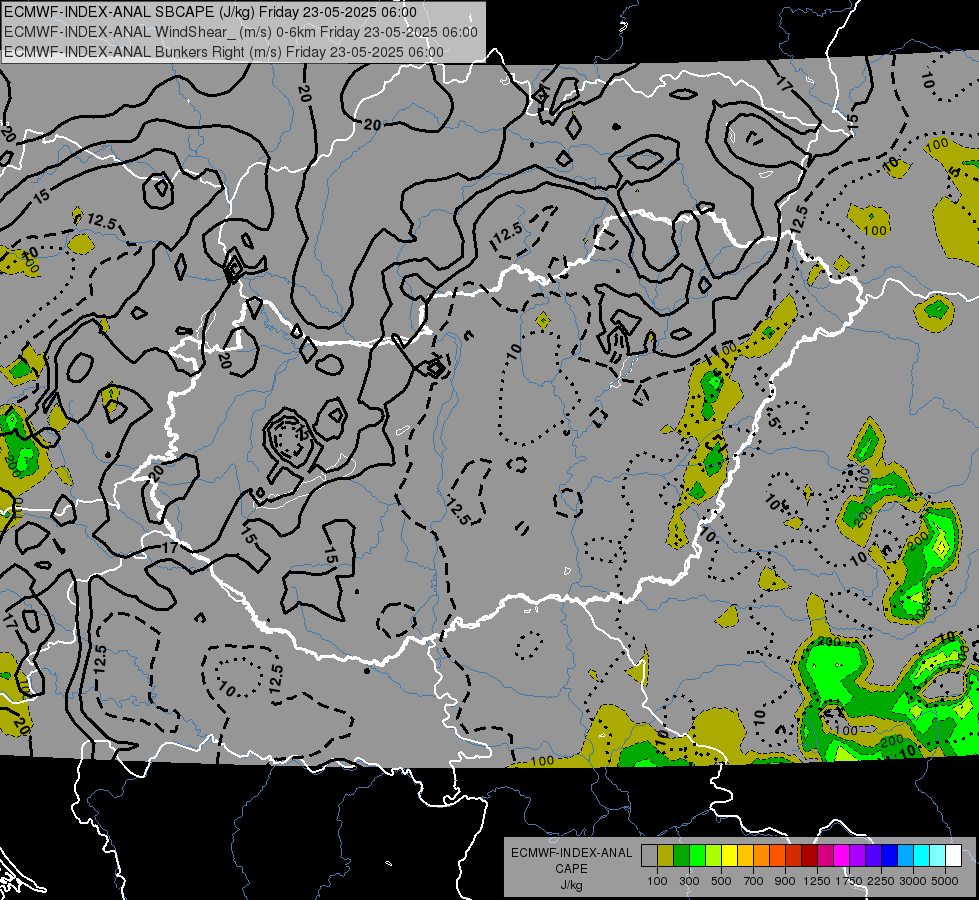Click the yellow-green legend swatch before 500
This screenshot has width=979, height=900.
[714, 856]
